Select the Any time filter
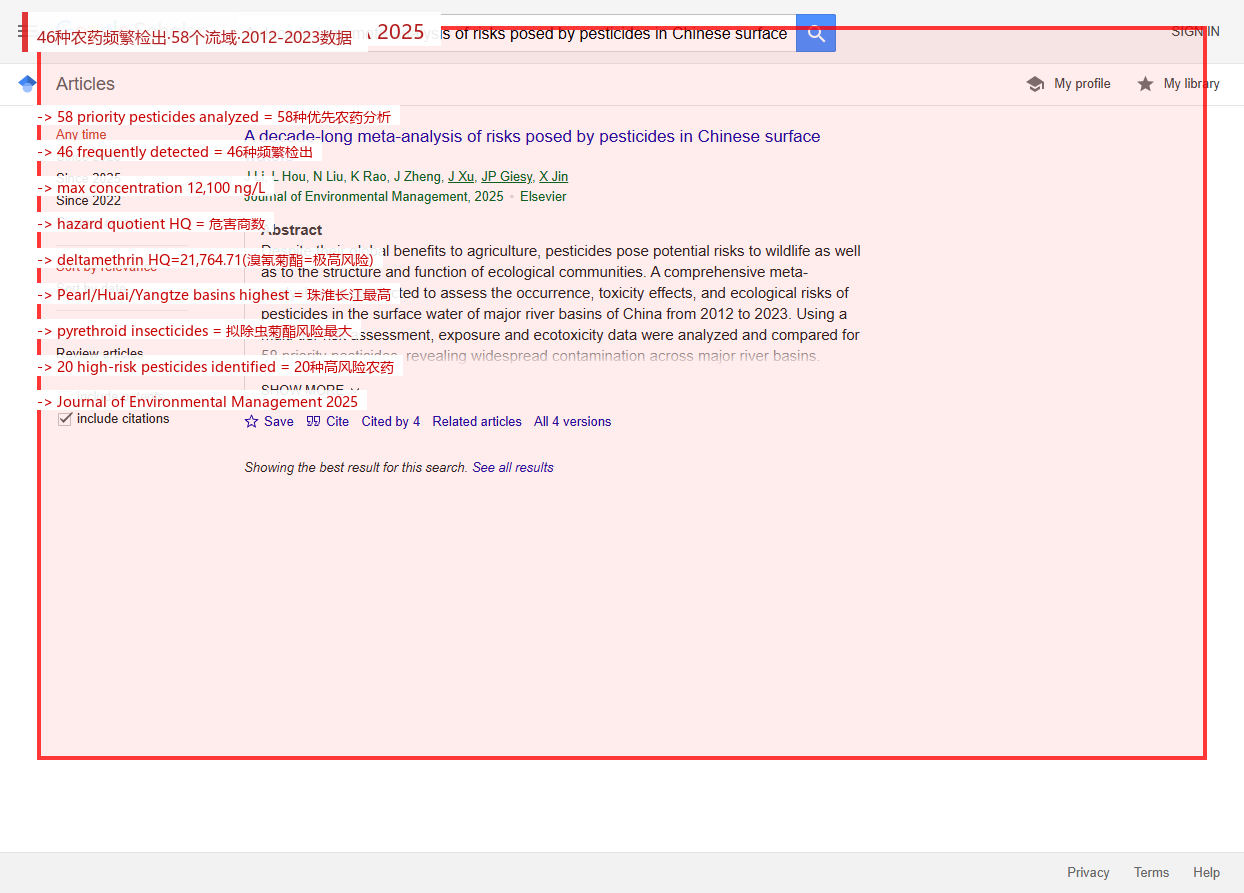1244x893 pixels. click(81, 134)
